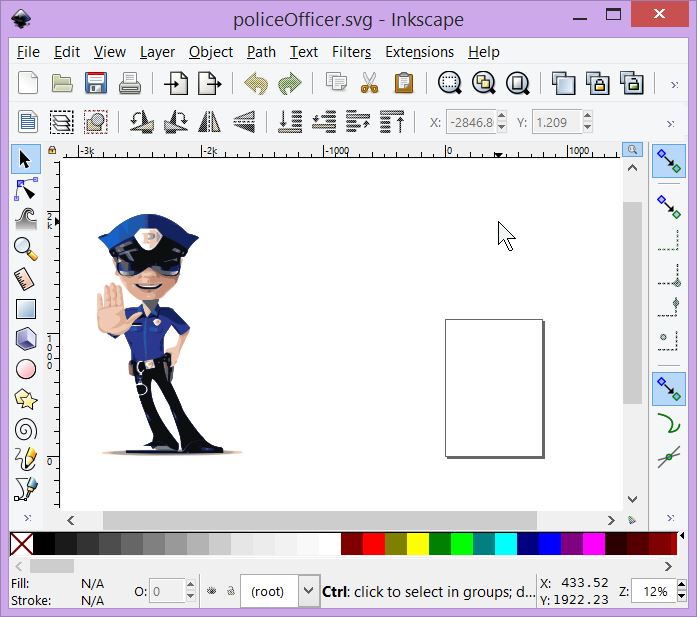This screenshot has height=617, width=697.
Task: Select the Rectangle tool
Action: pyautogui.click(x=26, y=309)
